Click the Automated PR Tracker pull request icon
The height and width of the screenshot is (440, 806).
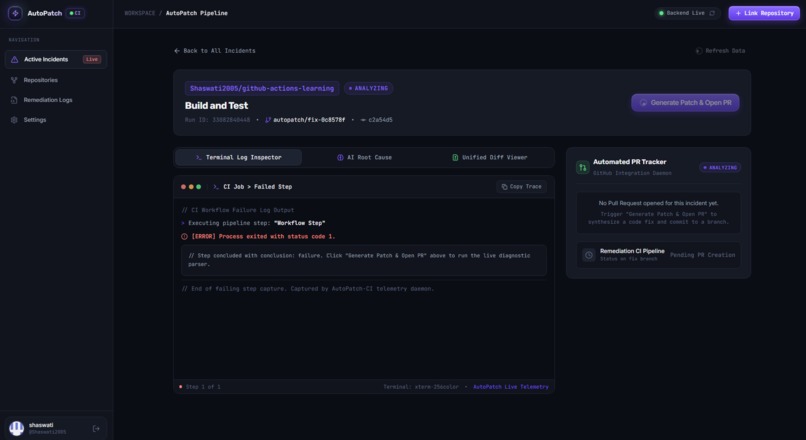coord(582,167)
